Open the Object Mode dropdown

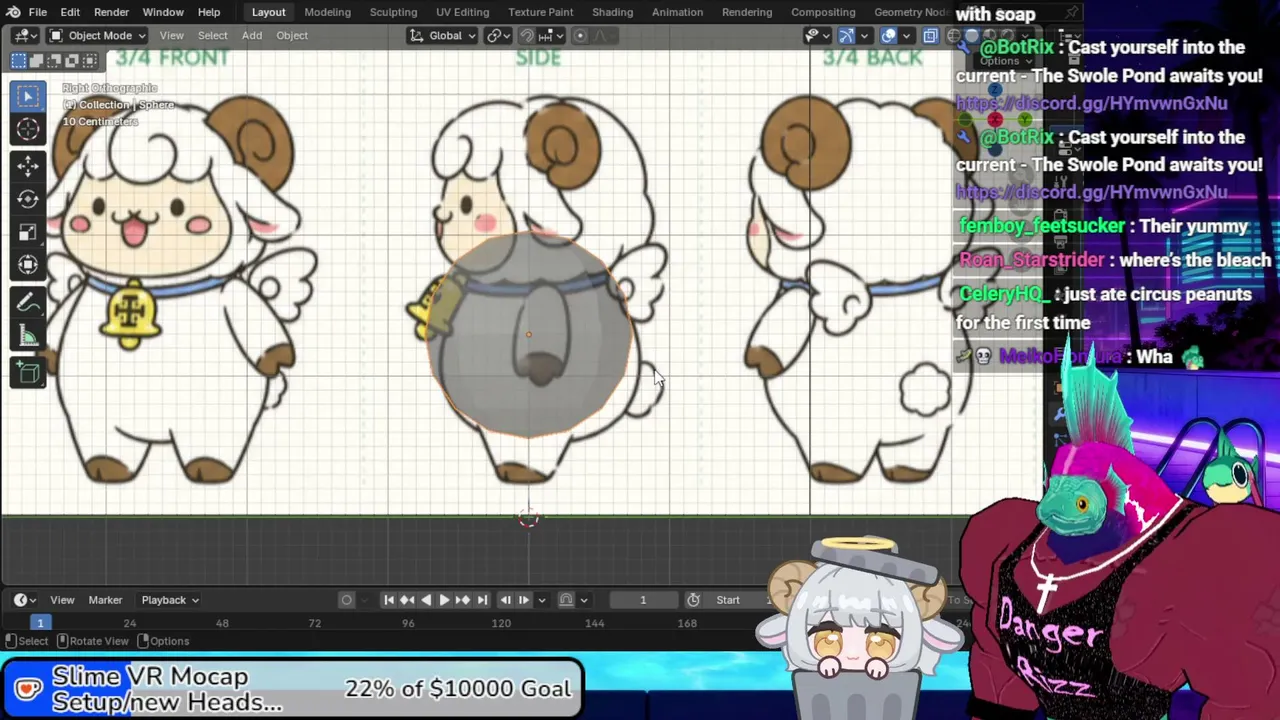[x=98, y=36]
